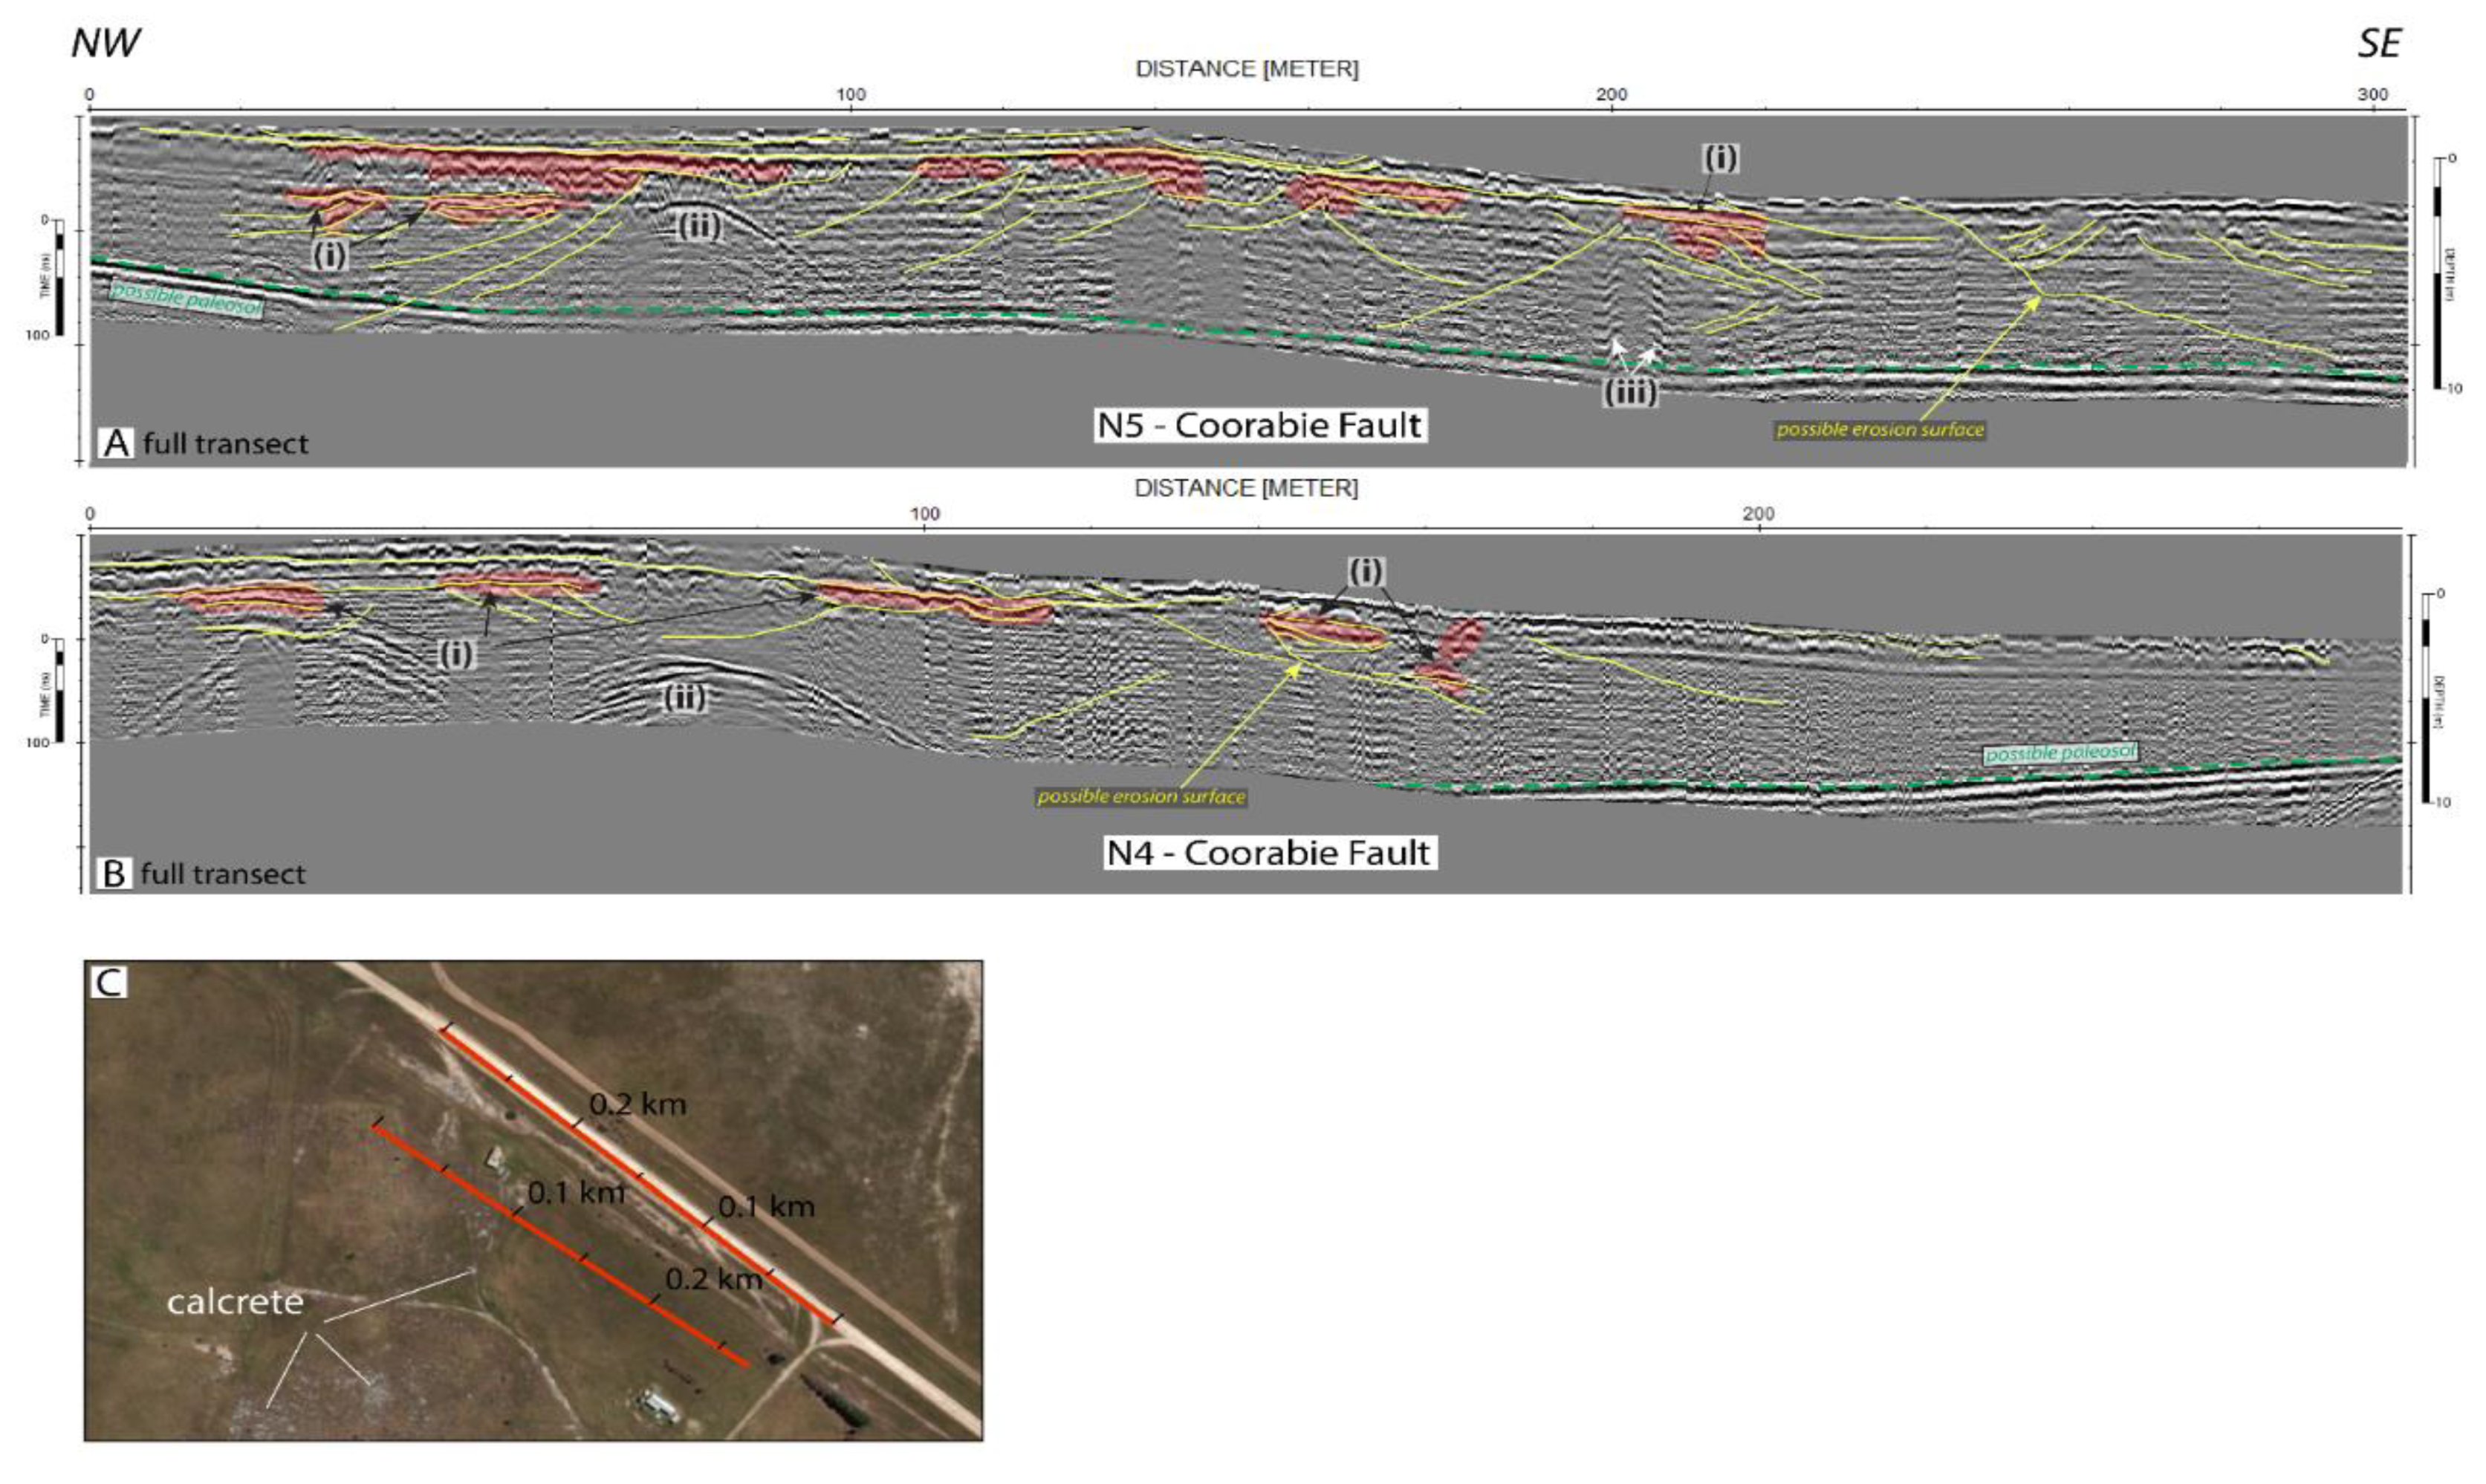Click the (iii) marker in panel A

click(x=1630, y=392)
